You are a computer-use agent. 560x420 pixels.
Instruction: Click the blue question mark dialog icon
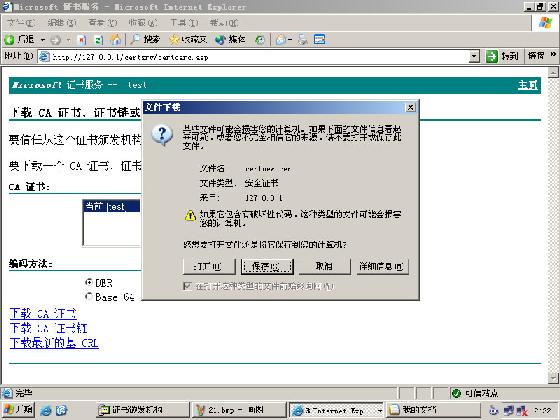[162, 135]
